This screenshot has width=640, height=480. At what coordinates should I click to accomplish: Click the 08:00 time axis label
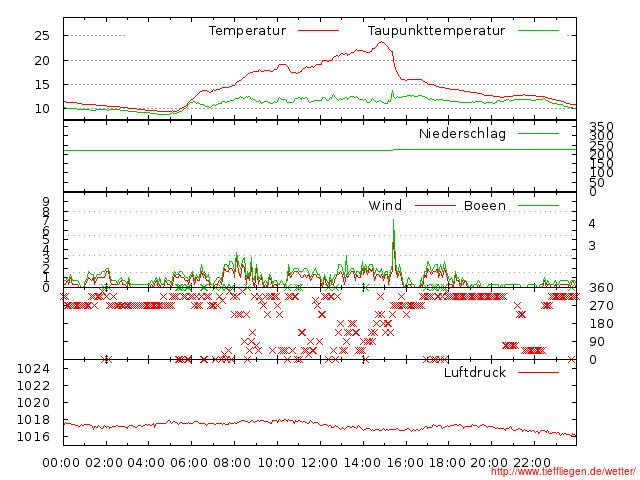tap(233, 463)
